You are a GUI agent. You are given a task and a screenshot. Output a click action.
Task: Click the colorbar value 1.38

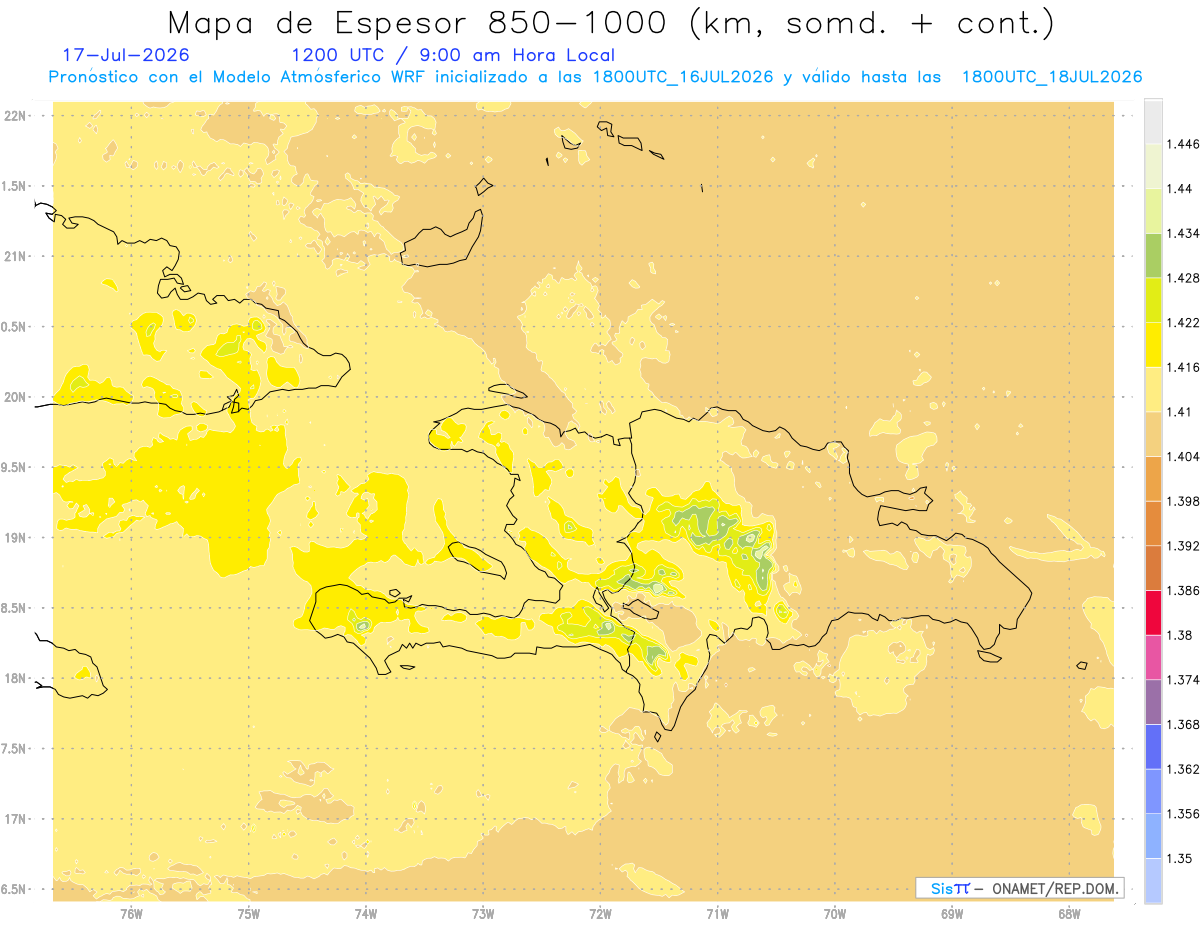click(x=1179, y=635)
